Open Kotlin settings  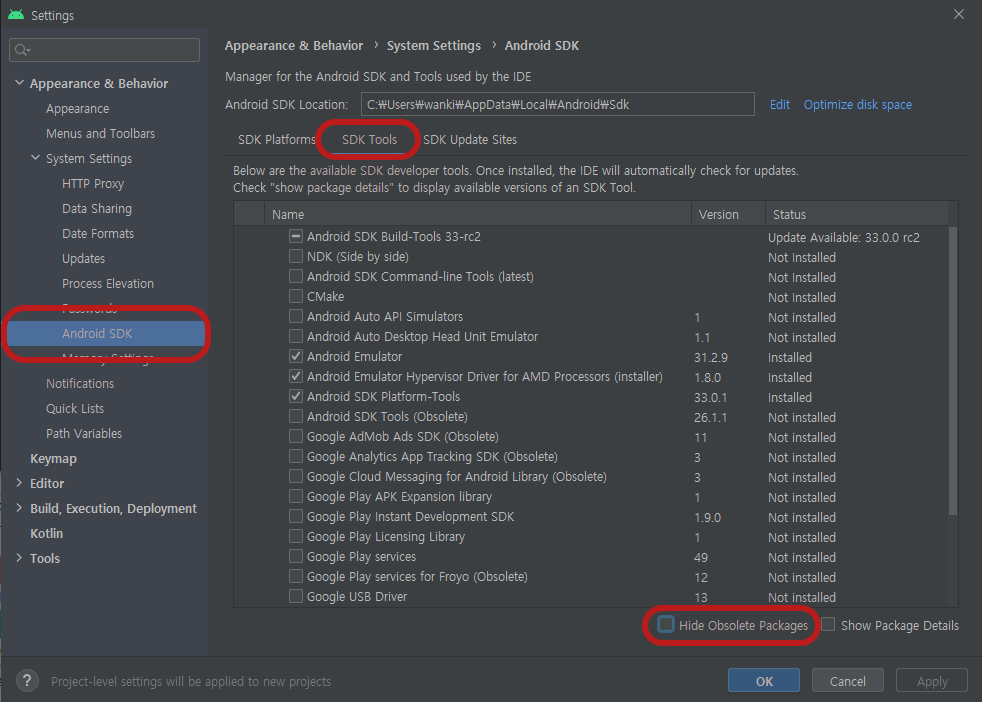click(x=46, y=534)
